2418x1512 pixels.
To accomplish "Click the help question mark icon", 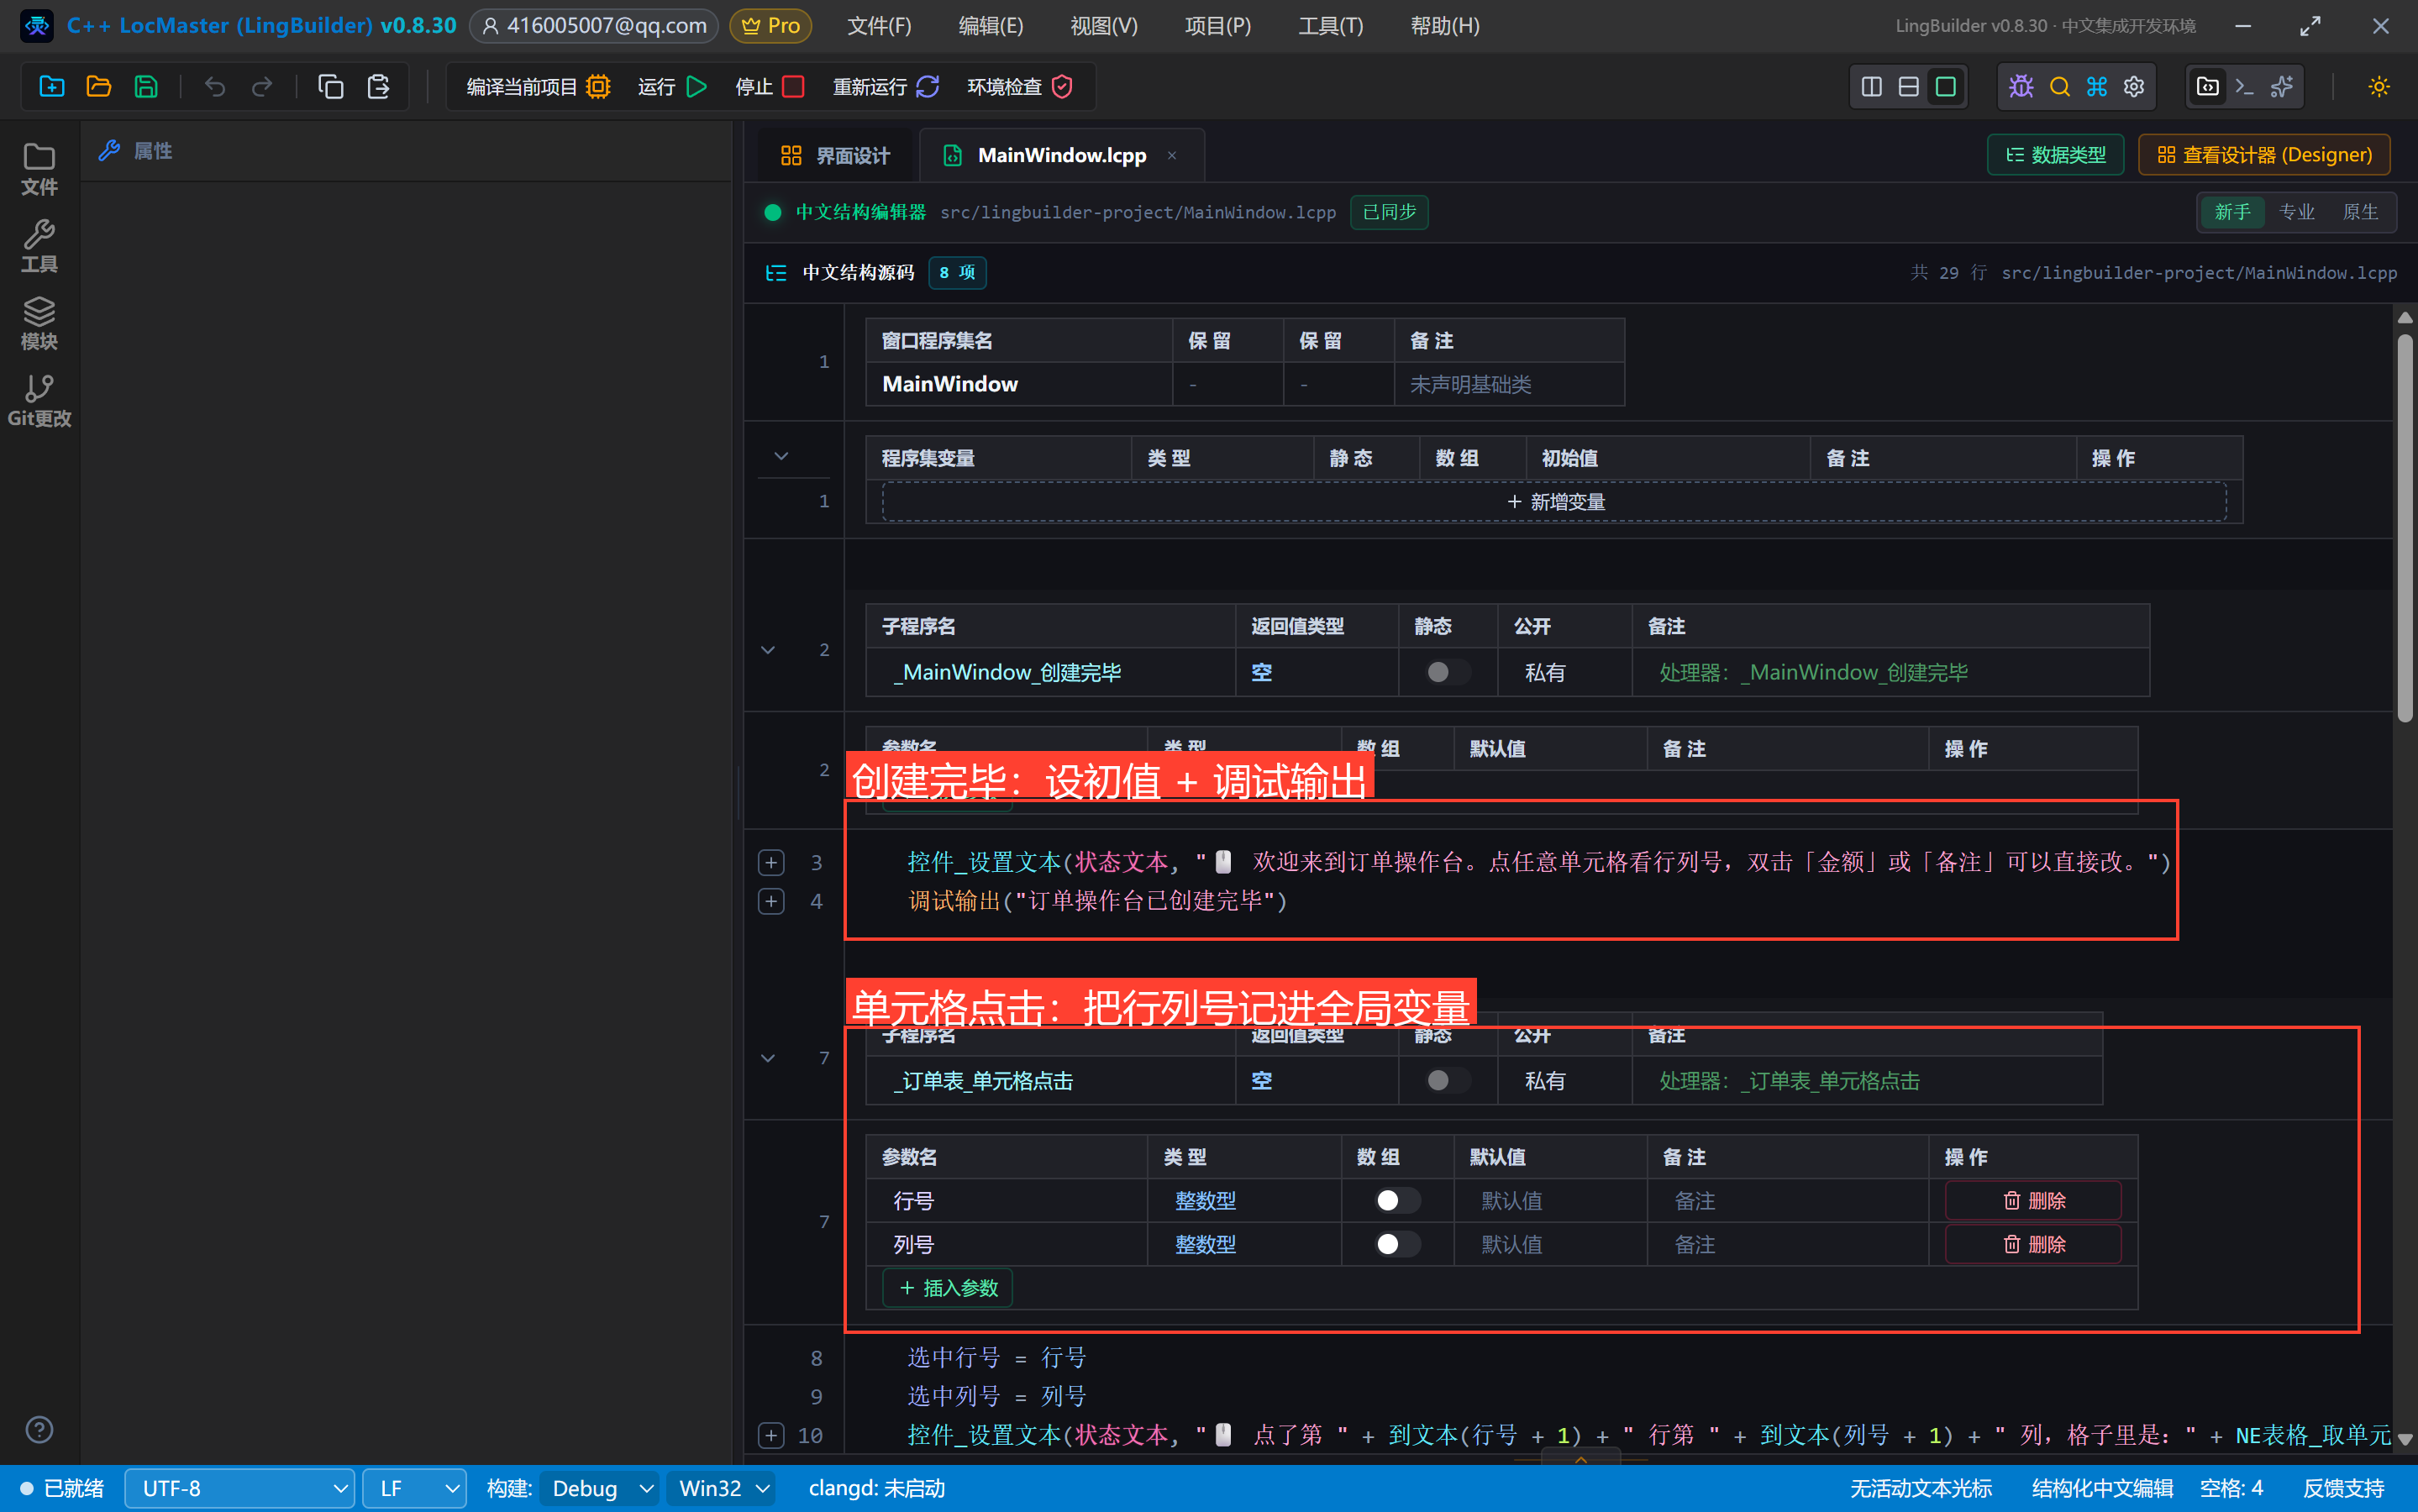I will coord(39,1430).
